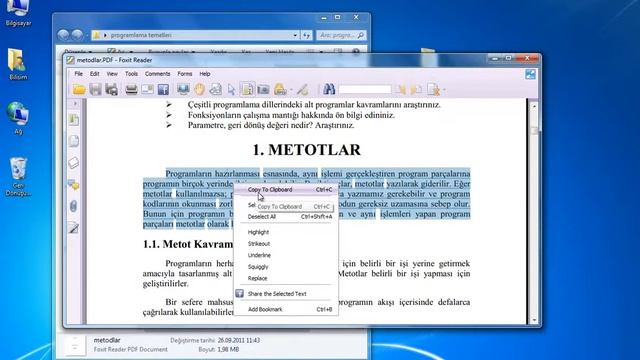Click the Foxit find text field
This screenshot has height=360, width=640.
click(x=365, y=89)
